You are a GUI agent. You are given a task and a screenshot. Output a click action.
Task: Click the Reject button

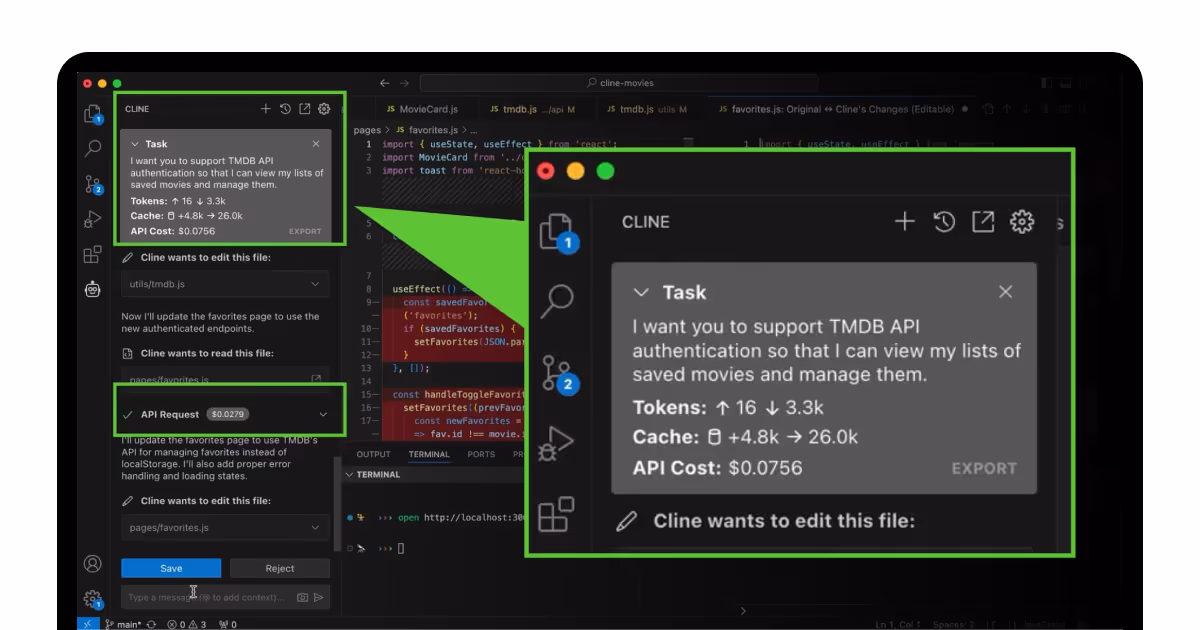(280, 568)
